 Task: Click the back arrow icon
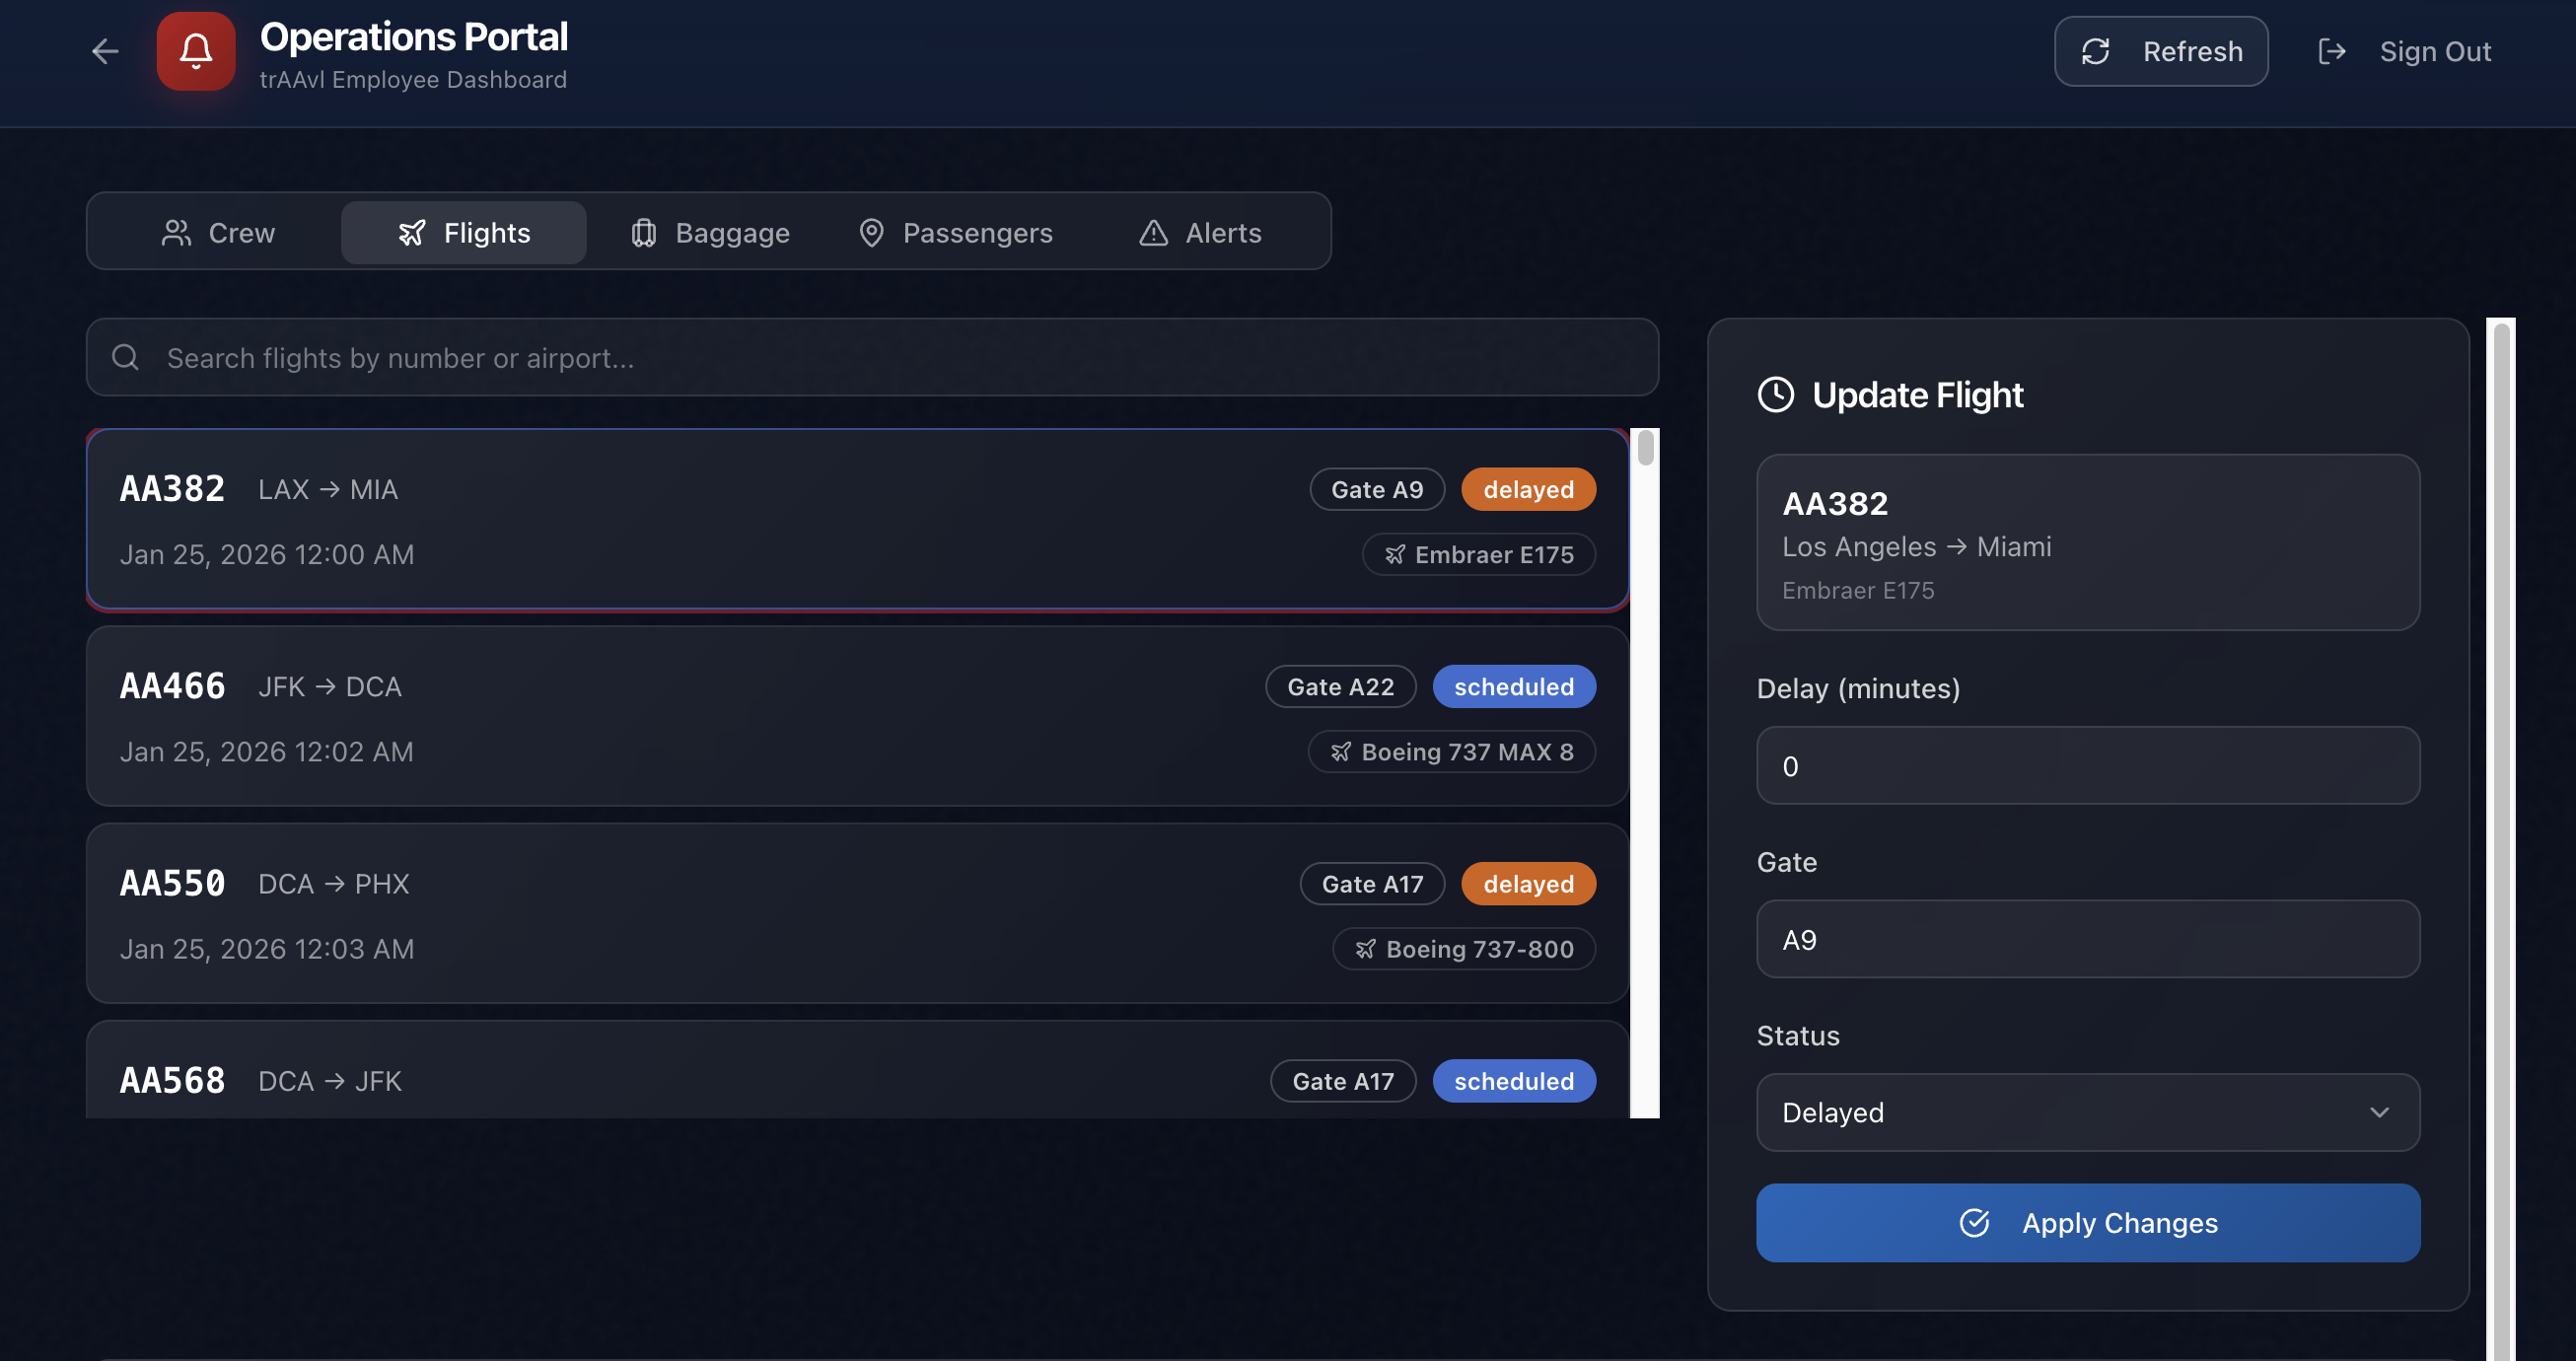(105, 51)
